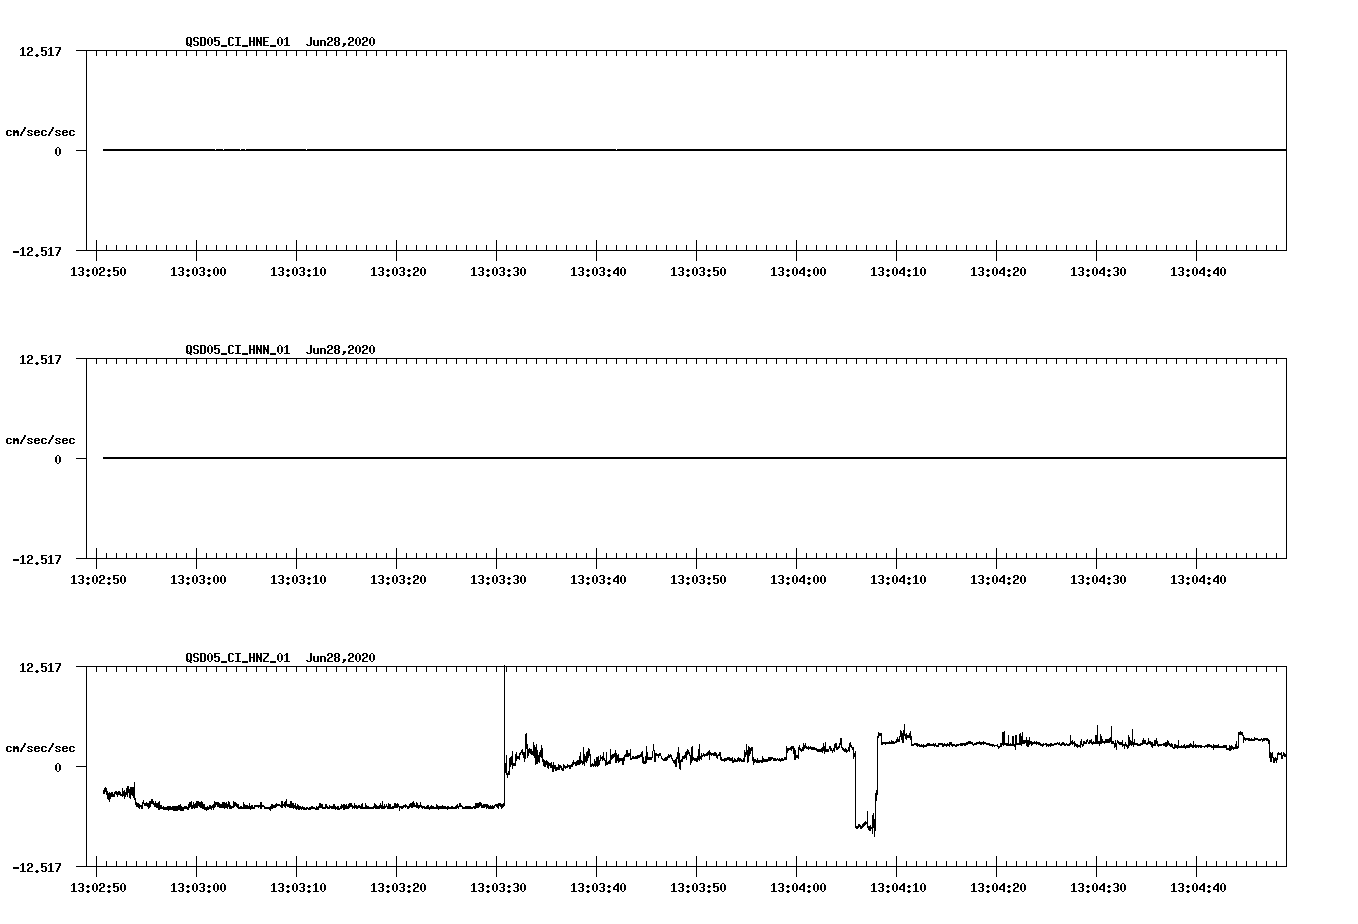The width and height of the screenshot is (1358, 924).
Task: Select the 13:03:50 time label under the HNN chart
Action: 698,580
